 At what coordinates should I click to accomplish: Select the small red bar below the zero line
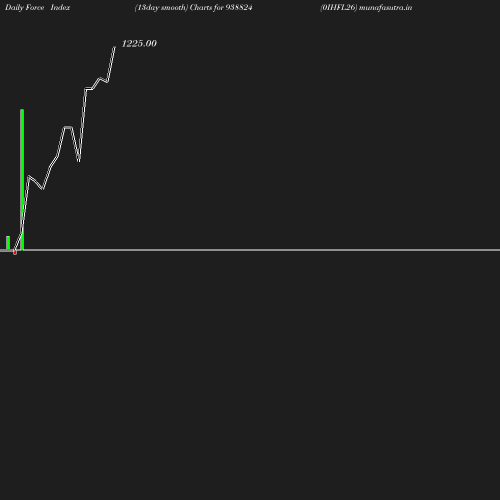(x=15, y=252)
